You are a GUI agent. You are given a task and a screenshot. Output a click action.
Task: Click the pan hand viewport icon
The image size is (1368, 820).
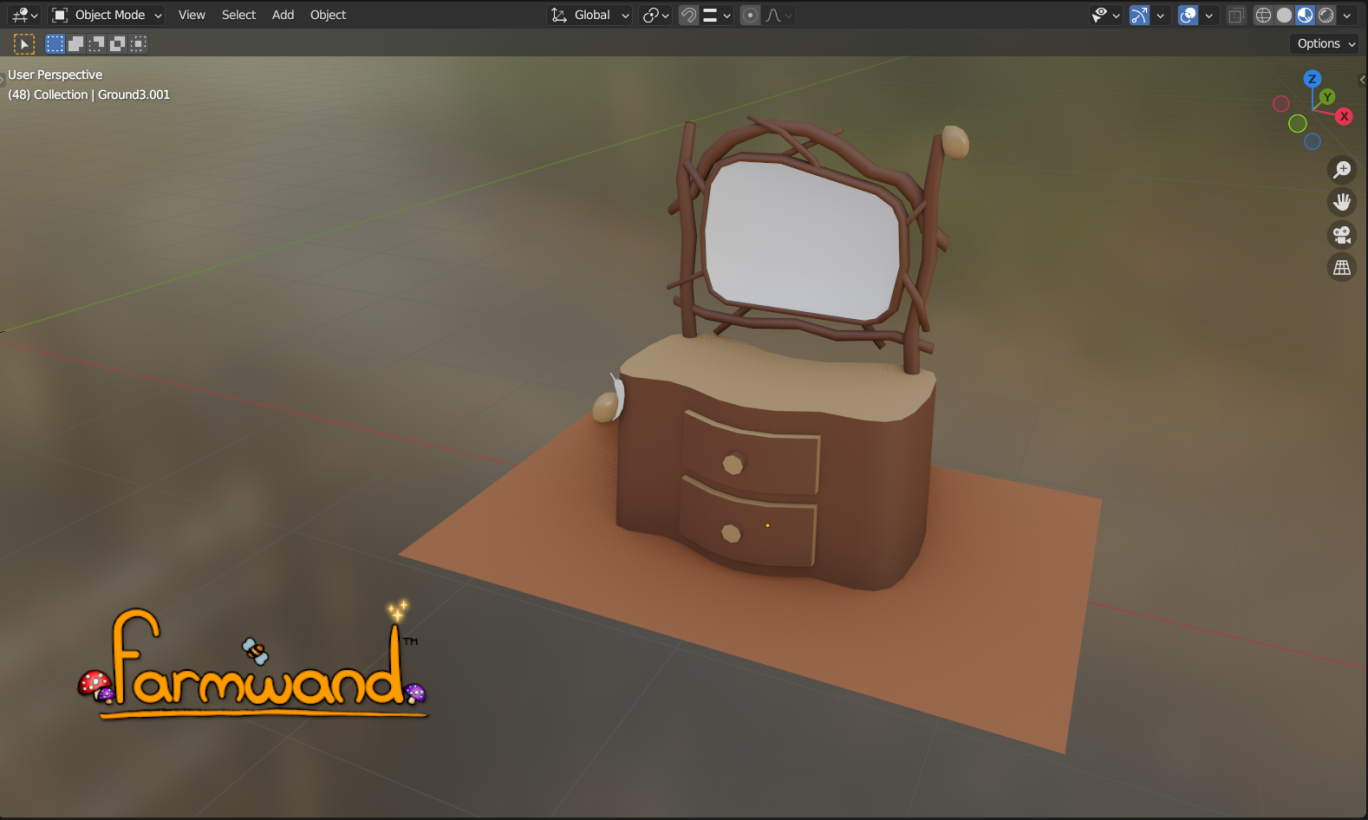1341,202
